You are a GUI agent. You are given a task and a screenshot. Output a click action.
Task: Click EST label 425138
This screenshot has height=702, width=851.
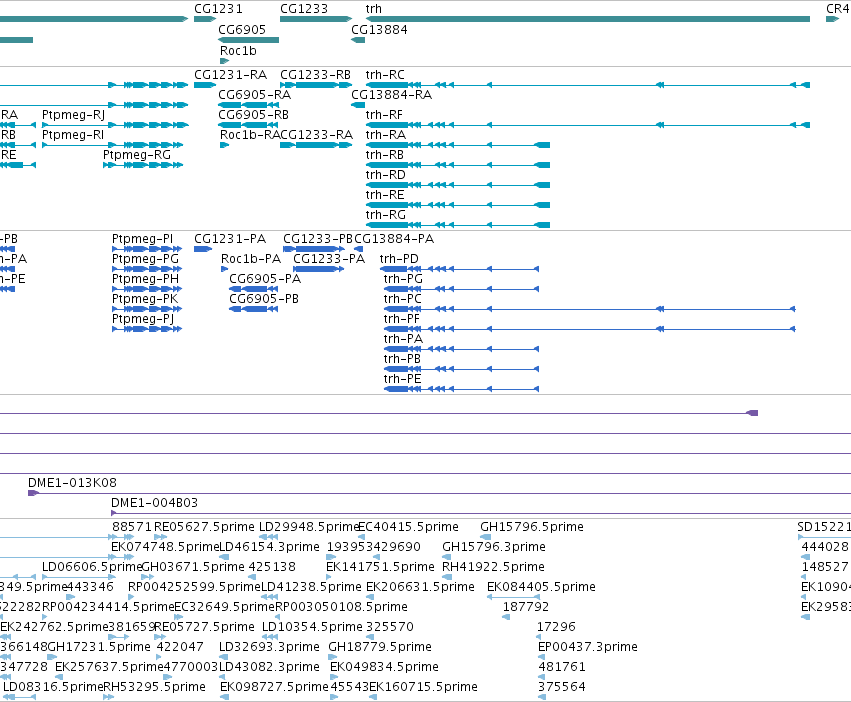point(272,567)
